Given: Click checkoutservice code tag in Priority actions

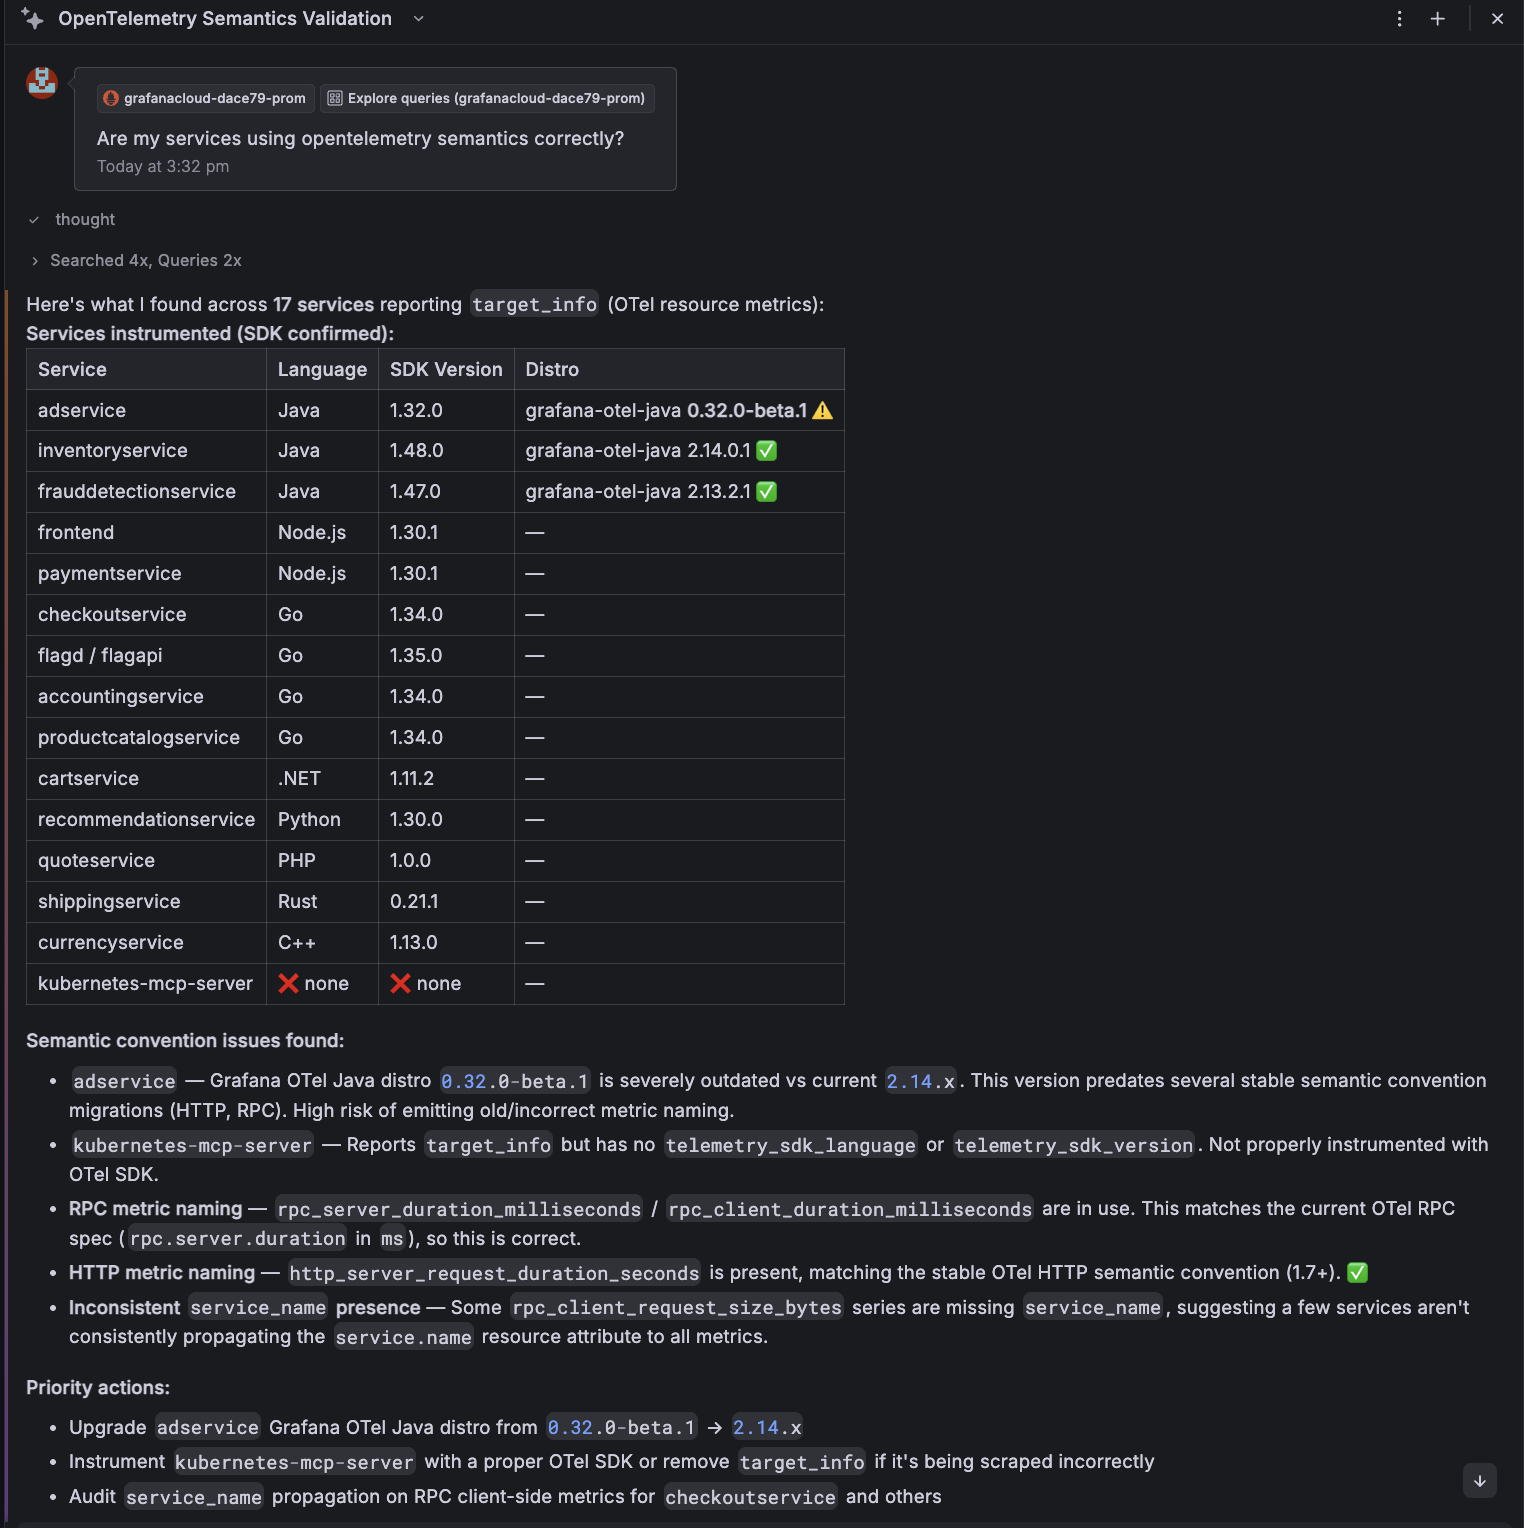Looking at the screenshot, I should pyautogui.click(x=750, y=1497).
